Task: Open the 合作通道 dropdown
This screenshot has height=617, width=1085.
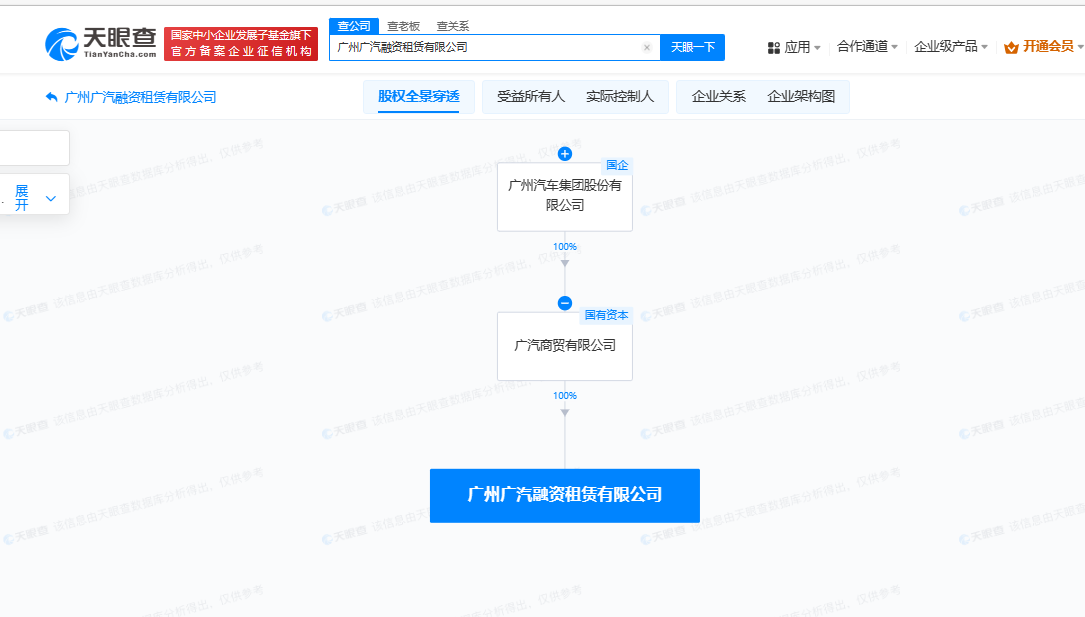Action: (867, 47)
